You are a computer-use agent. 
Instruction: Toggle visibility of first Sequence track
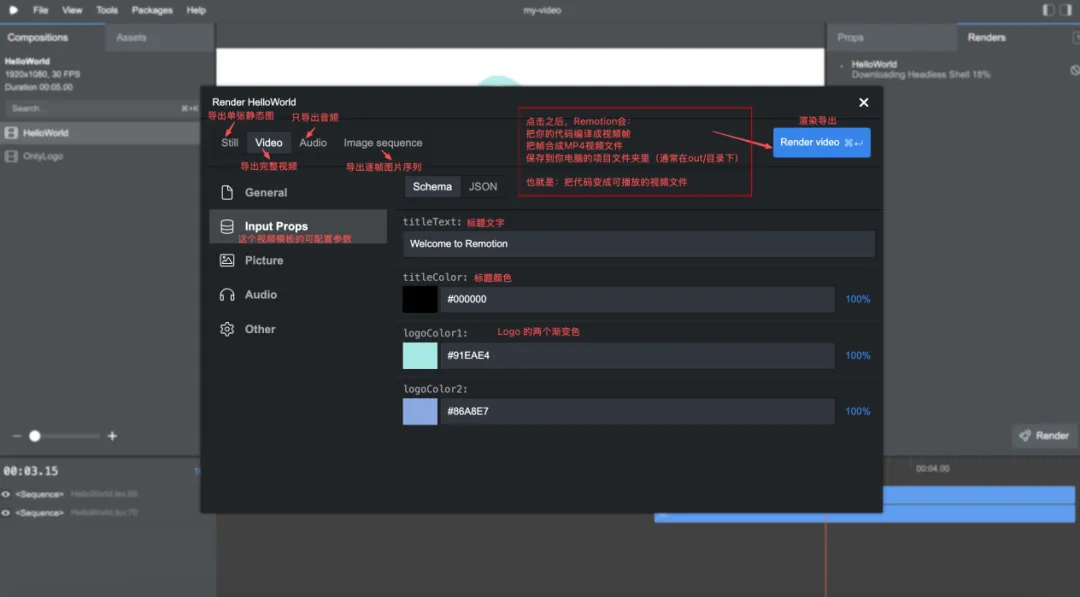6,494
